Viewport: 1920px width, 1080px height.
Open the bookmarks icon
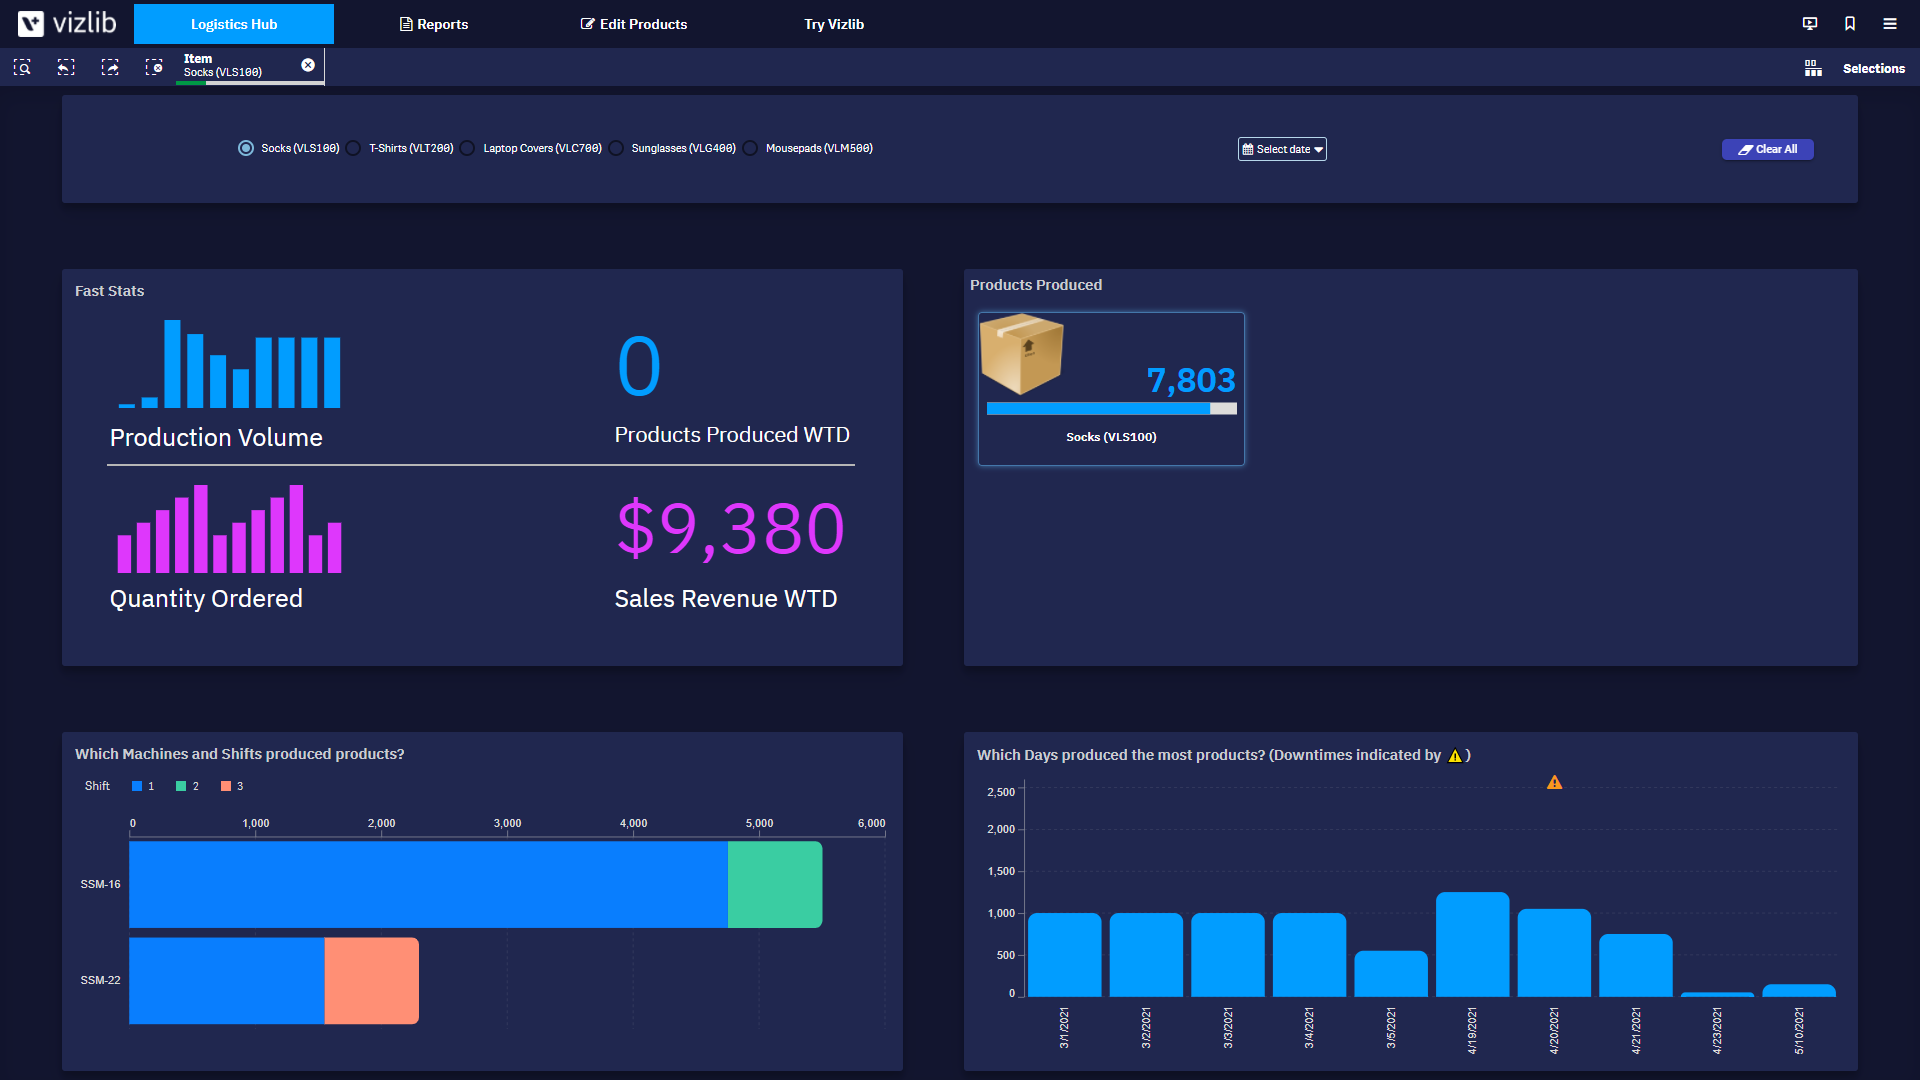click(x=1849, y=23)
